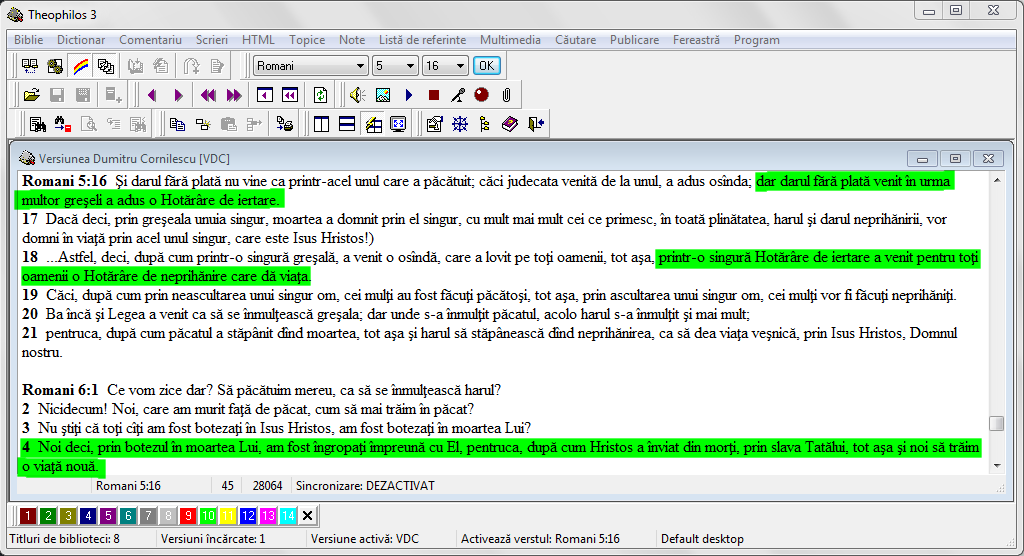Click 'Versiune activă: VDC' status entry
Screen dimensions: 1024x556
(x=364, y=539)
